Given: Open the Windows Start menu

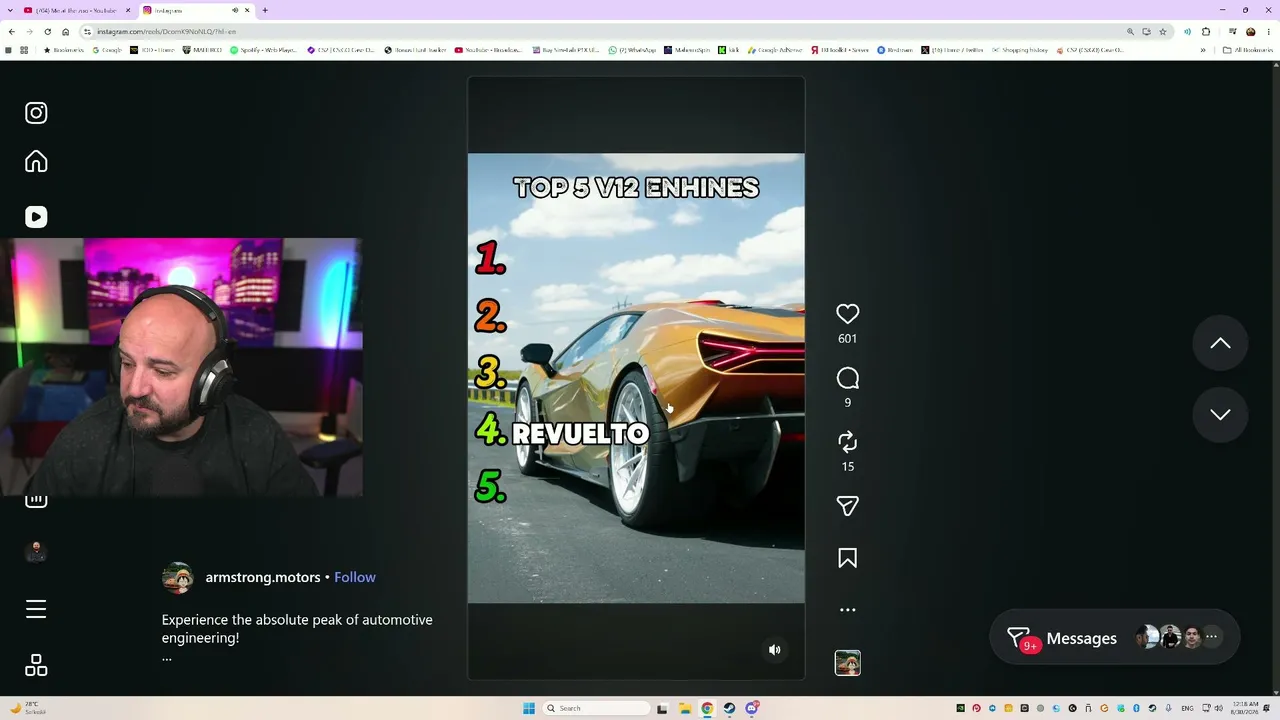Looking at the screenshot, I should pyautogui.click(x=529, y=709).
